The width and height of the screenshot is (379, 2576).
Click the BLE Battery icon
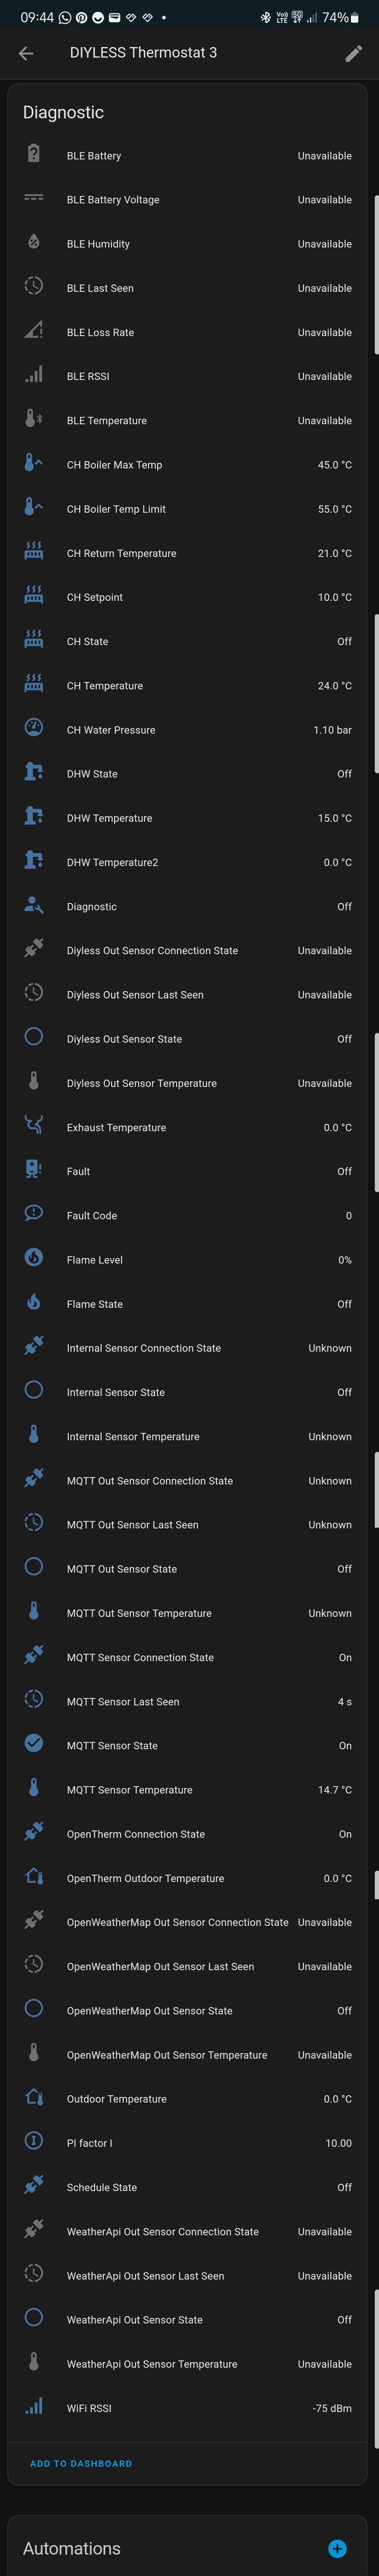click(33, 154)
